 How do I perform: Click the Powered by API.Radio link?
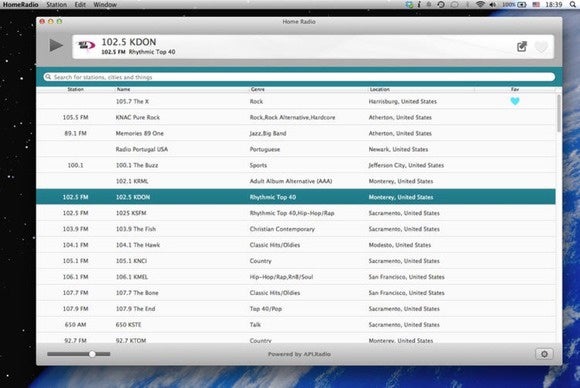pyautogui.click(x=299, y=354)
